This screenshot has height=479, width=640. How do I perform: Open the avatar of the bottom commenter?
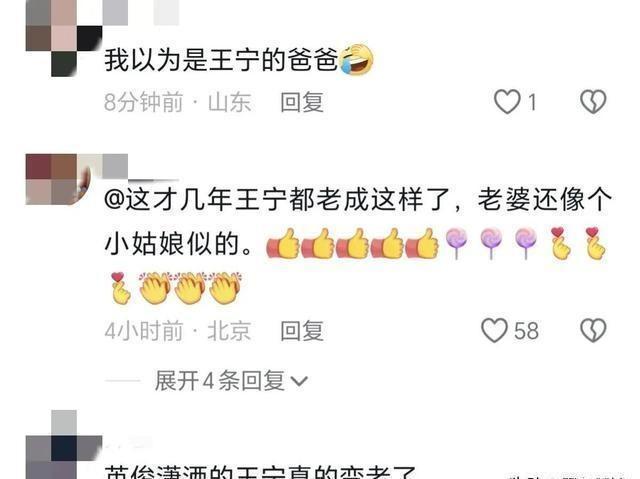[64, 445]
